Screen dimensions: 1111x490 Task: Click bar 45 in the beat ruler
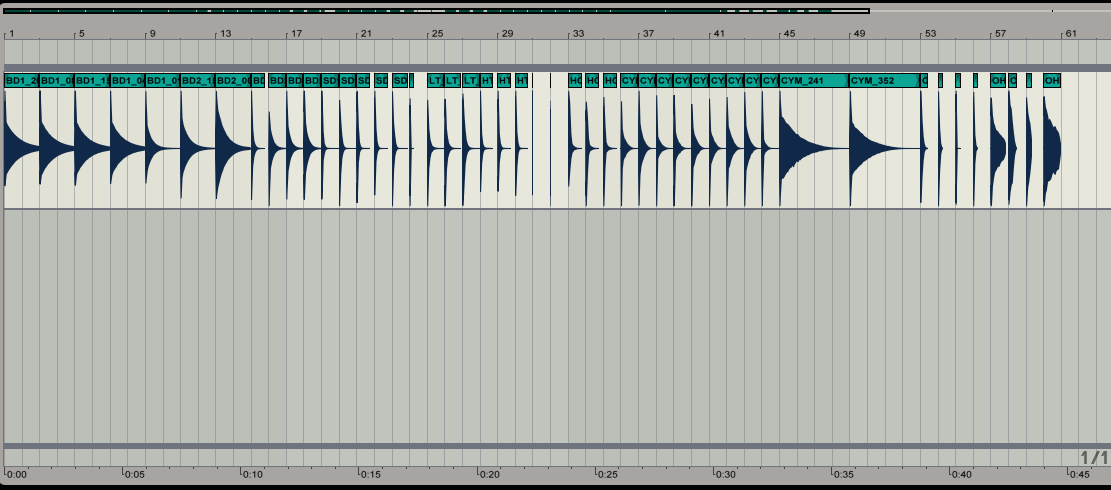[789, 34]
